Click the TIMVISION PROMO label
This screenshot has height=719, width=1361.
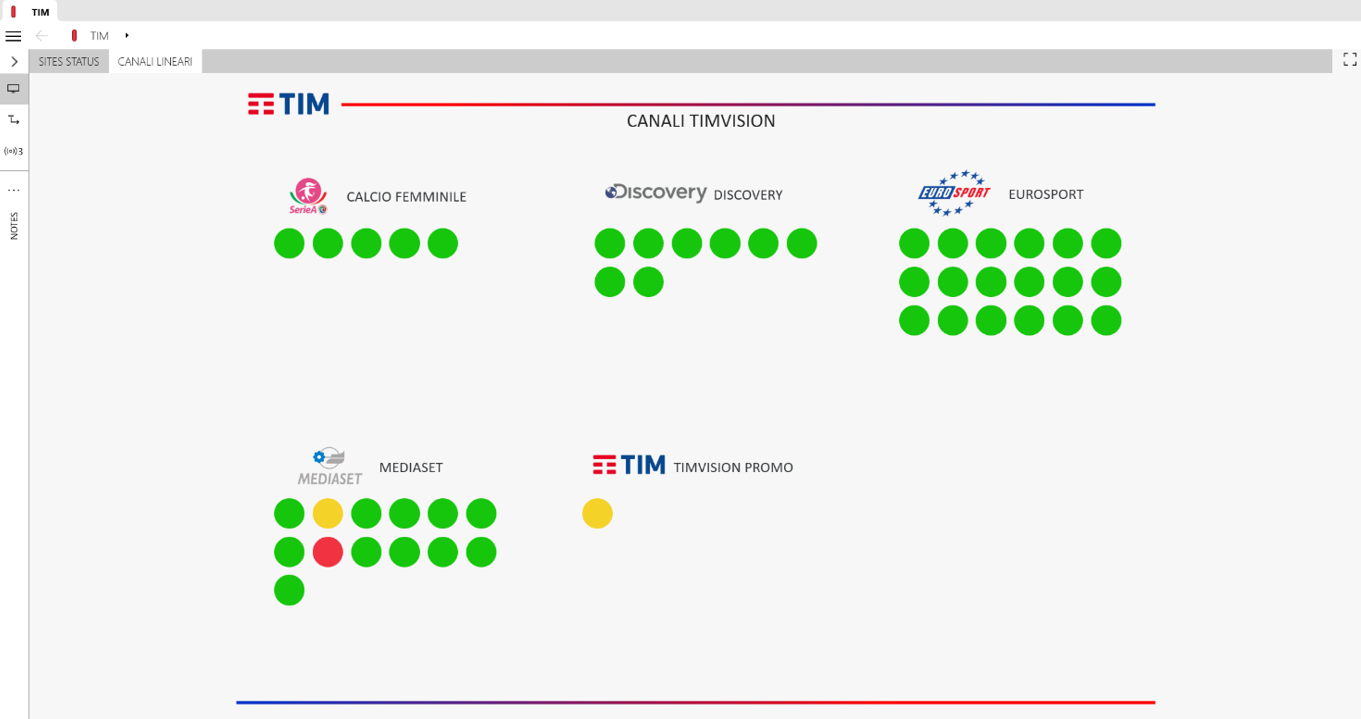tap(733, 468)
